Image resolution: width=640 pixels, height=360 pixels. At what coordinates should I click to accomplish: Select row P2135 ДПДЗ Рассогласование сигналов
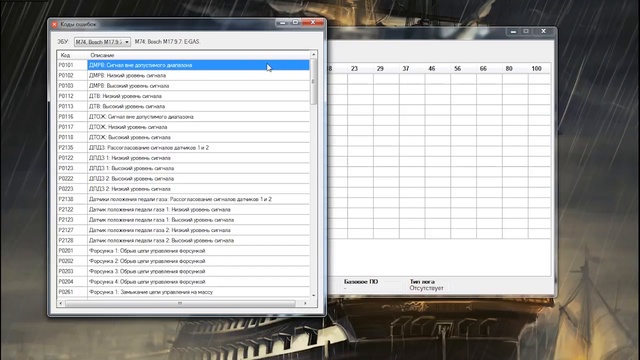click(183, 147)
